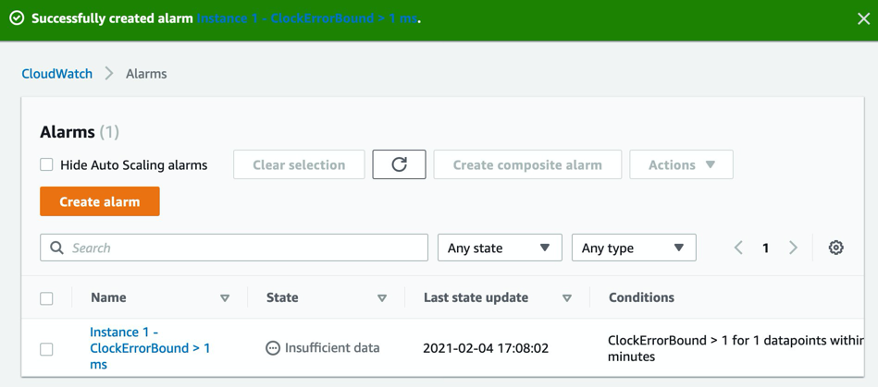
Task: Click Create composite alarm button
Action: [x=528, y=164]
